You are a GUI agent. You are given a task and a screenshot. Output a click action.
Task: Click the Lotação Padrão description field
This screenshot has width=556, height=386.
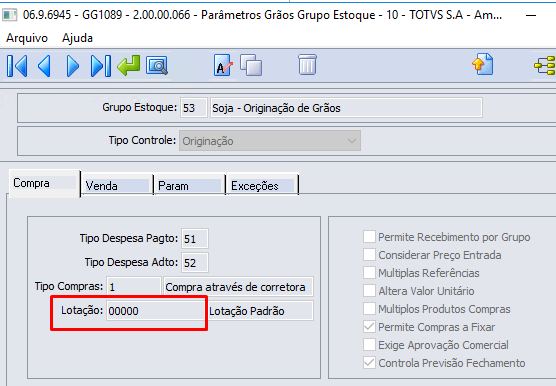[x=261, y=311]
